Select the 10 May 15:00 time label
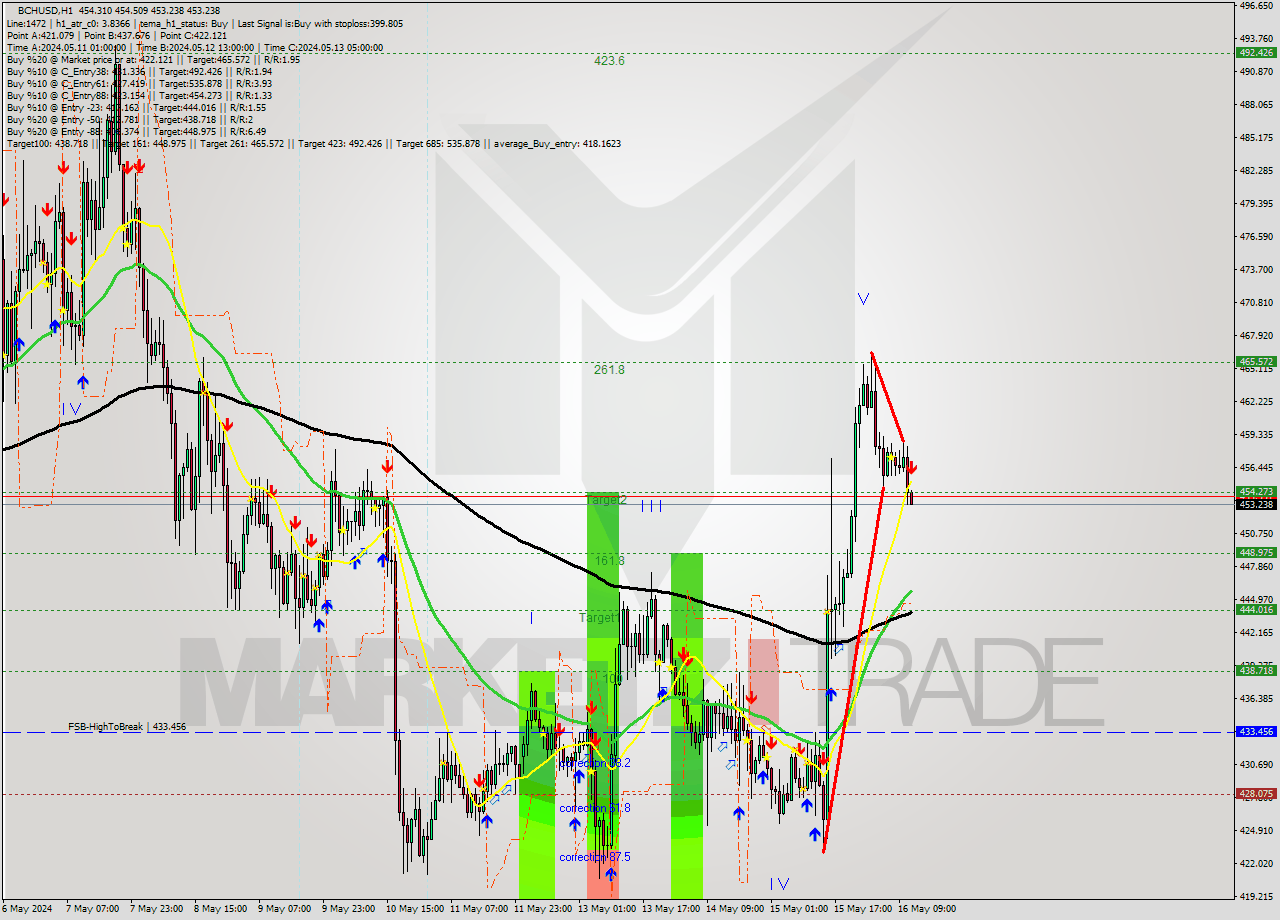This screenshot has height=920, width=1280. click(414, 909)
